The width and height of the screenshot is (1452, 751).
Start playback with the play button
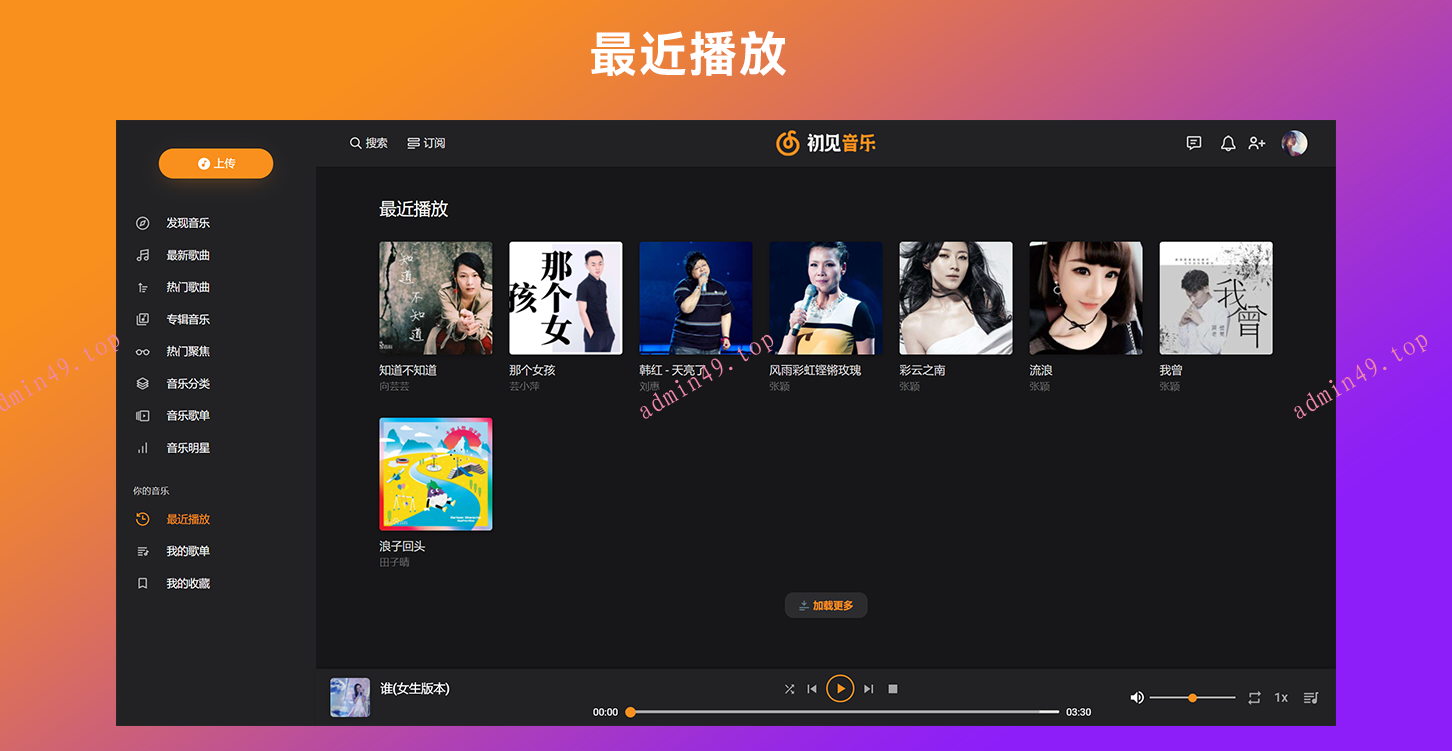click(x=840, y=688)
